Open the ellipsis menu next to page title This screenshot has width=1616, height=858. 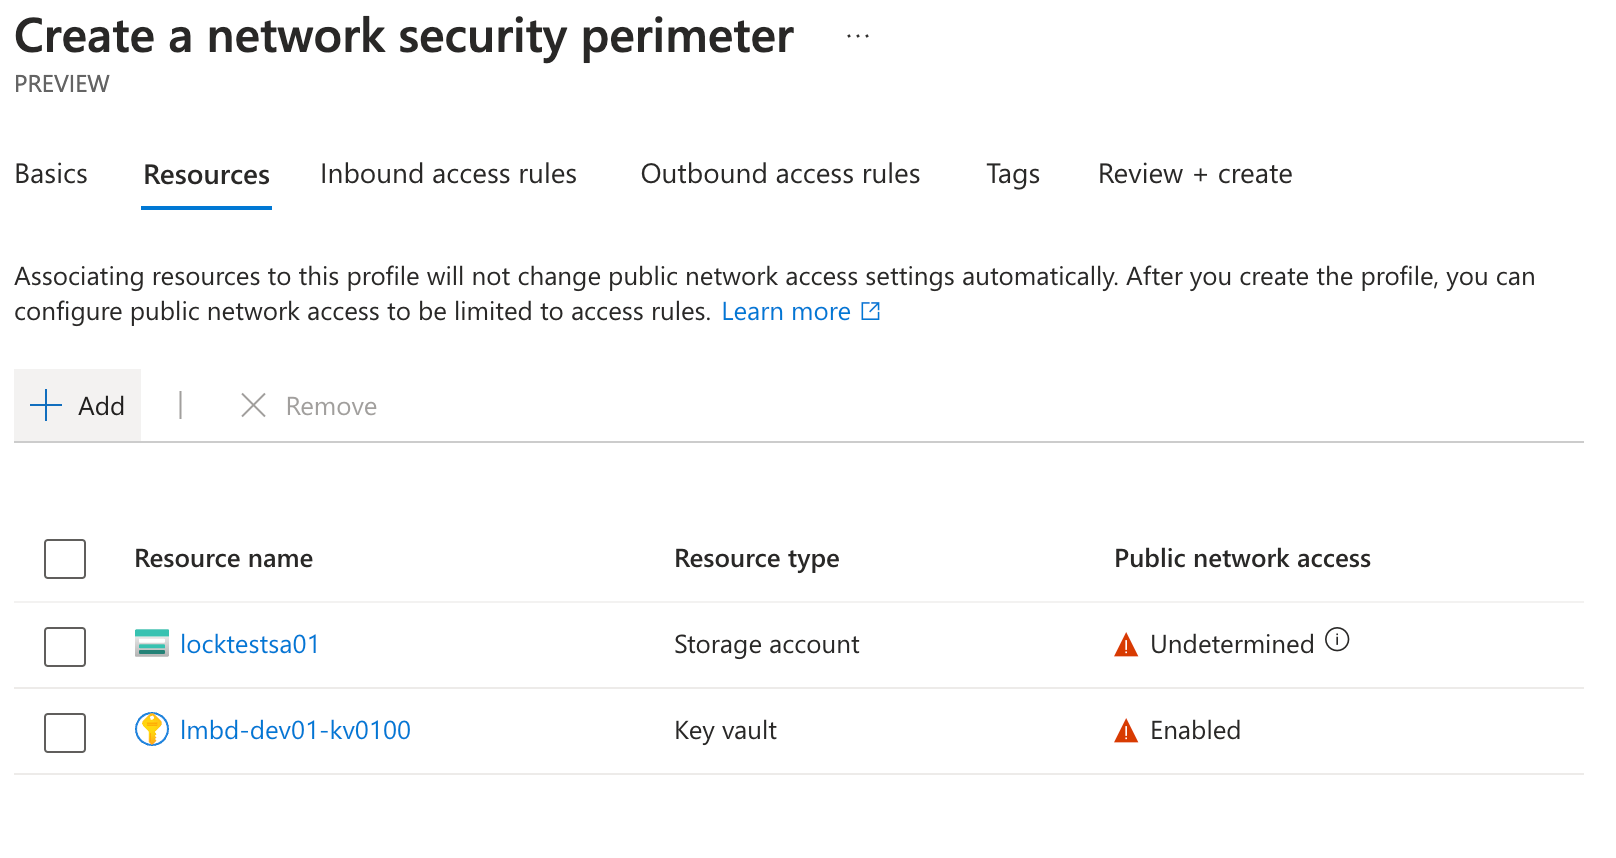point(858,36)
